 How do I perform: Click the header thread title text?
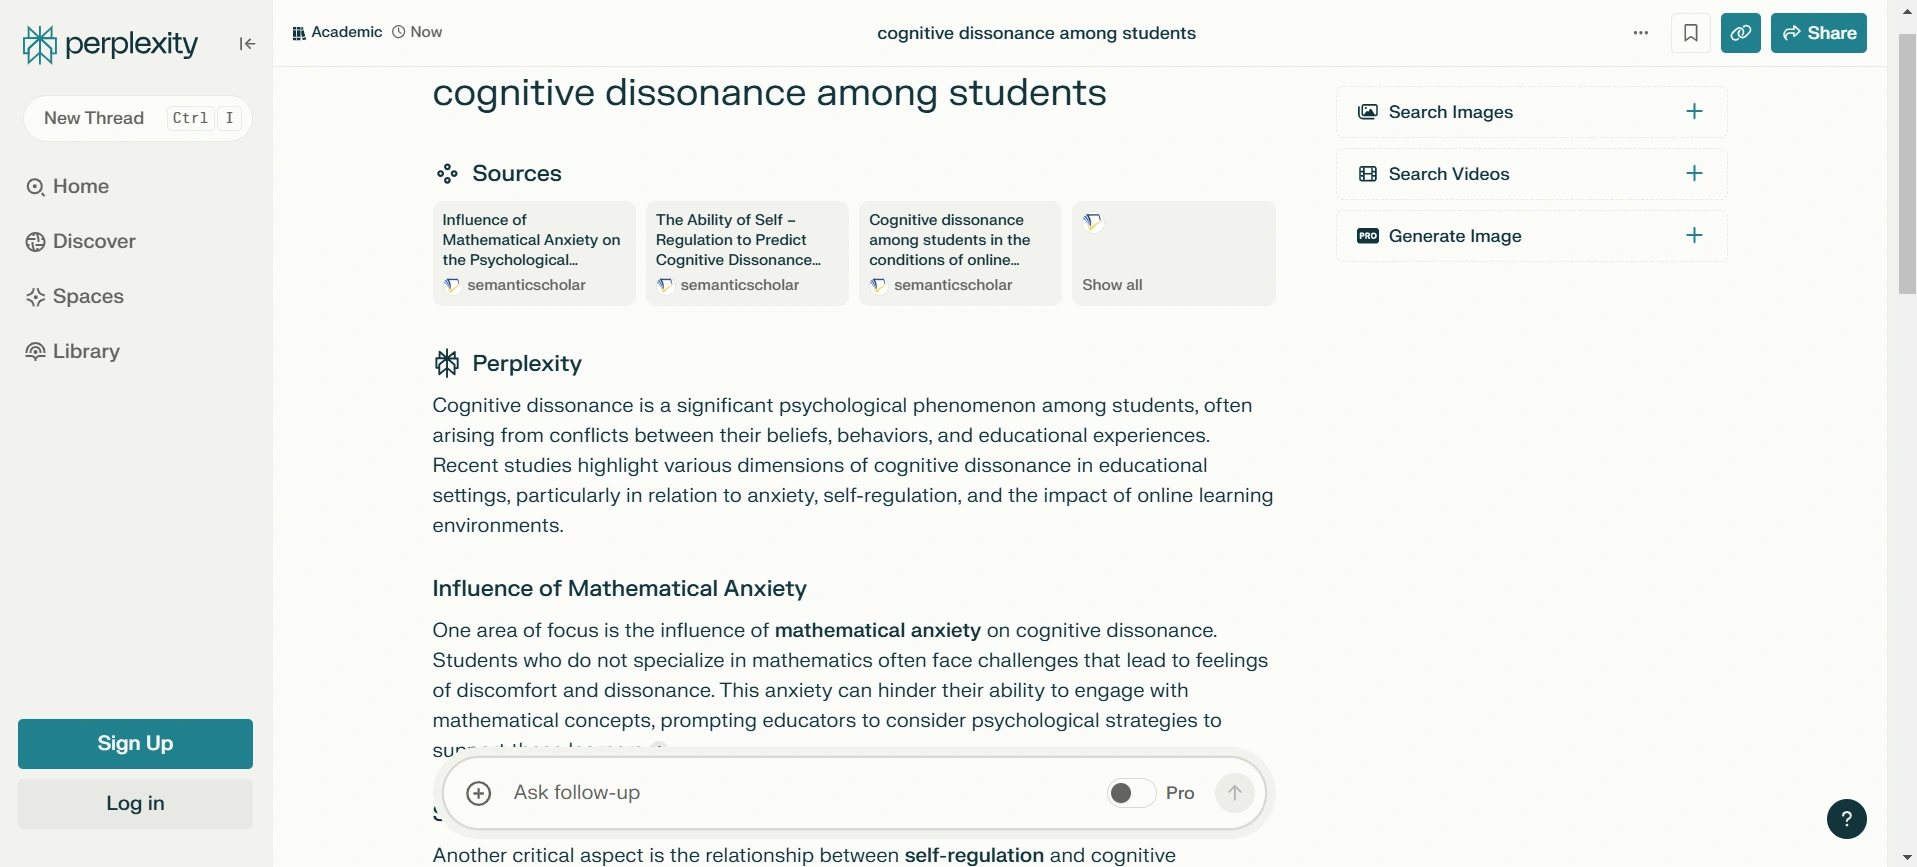click(x=1036, y=33)
